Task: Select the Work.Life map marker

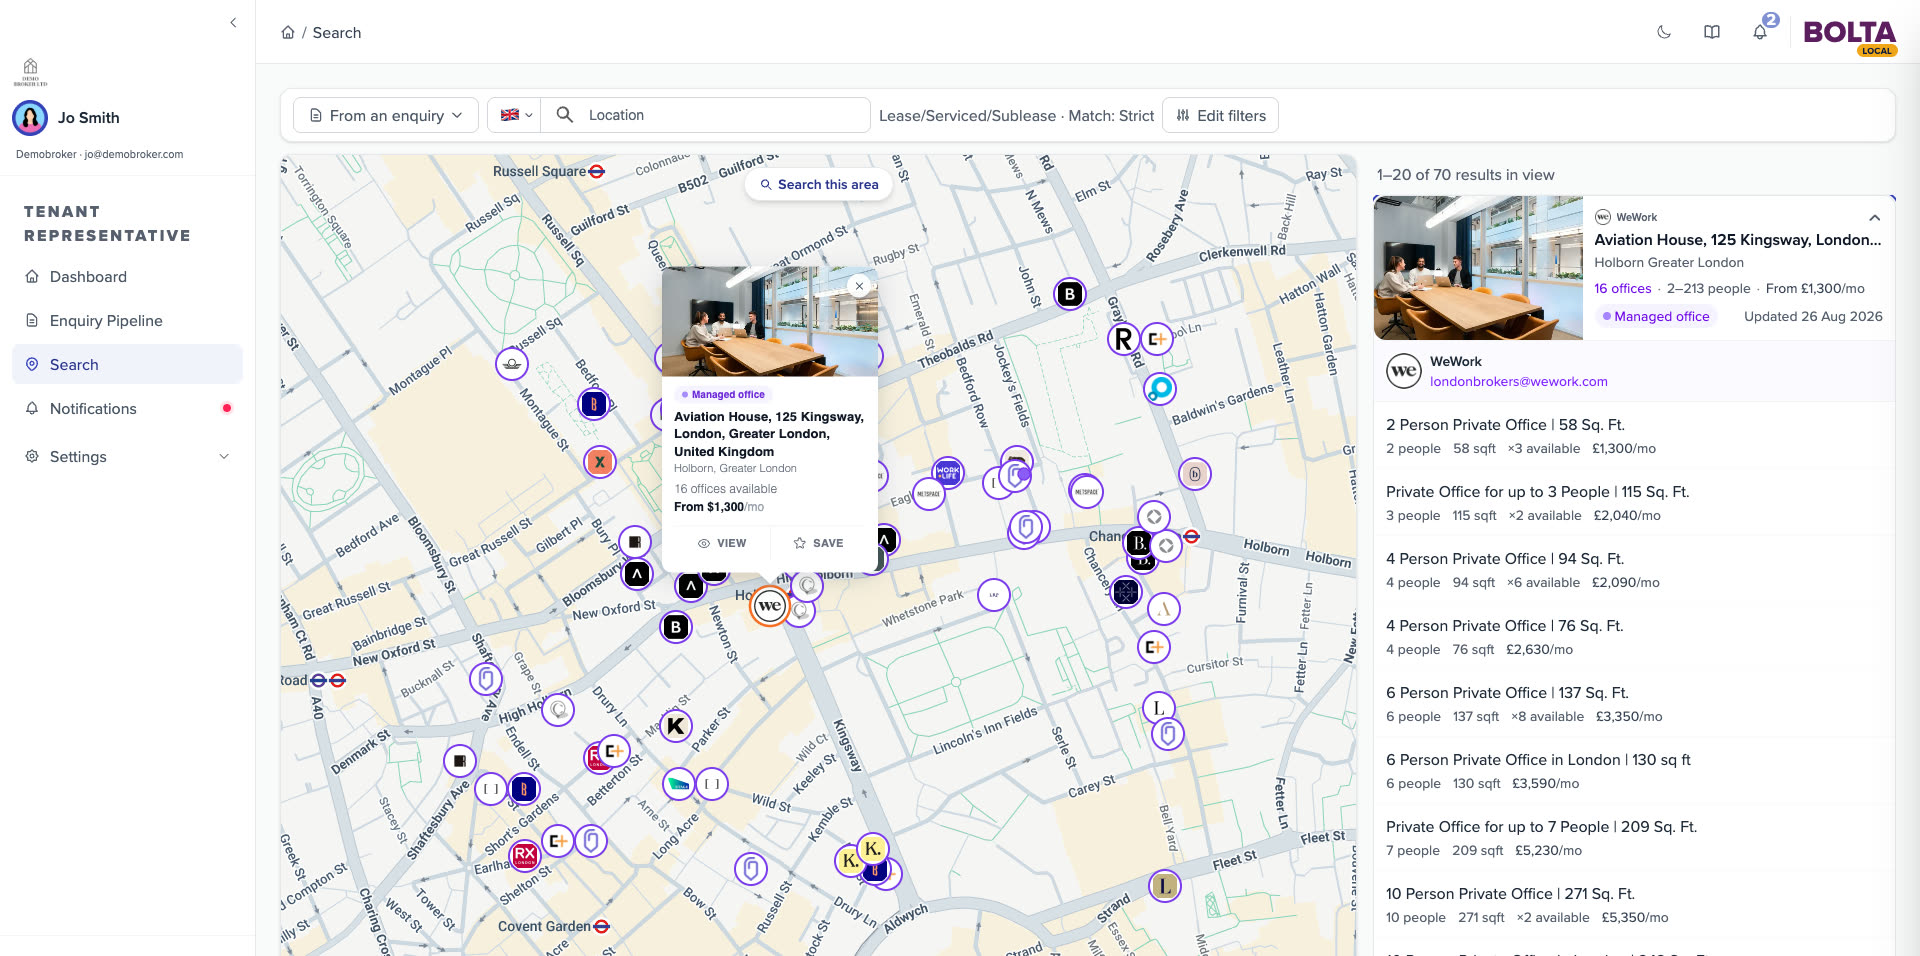Action: (x=948, y=472)
